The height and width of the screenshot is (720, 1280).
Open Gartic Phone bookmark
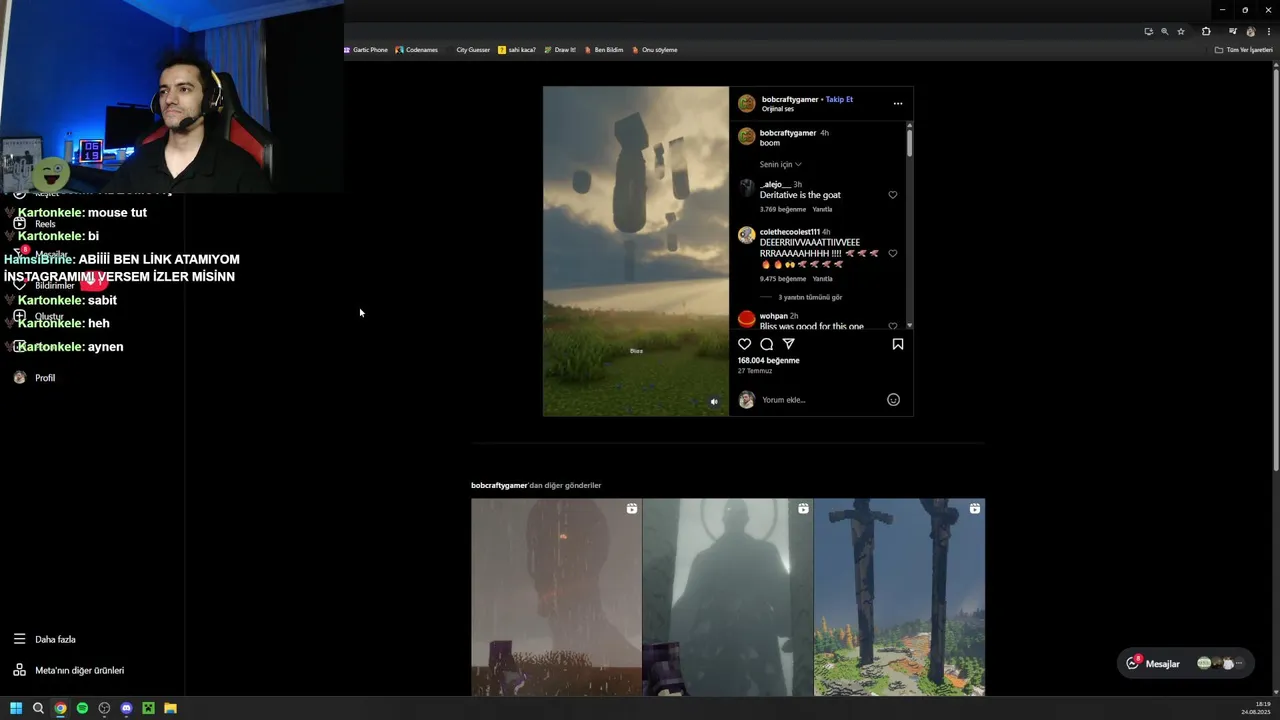pos(366,49)
